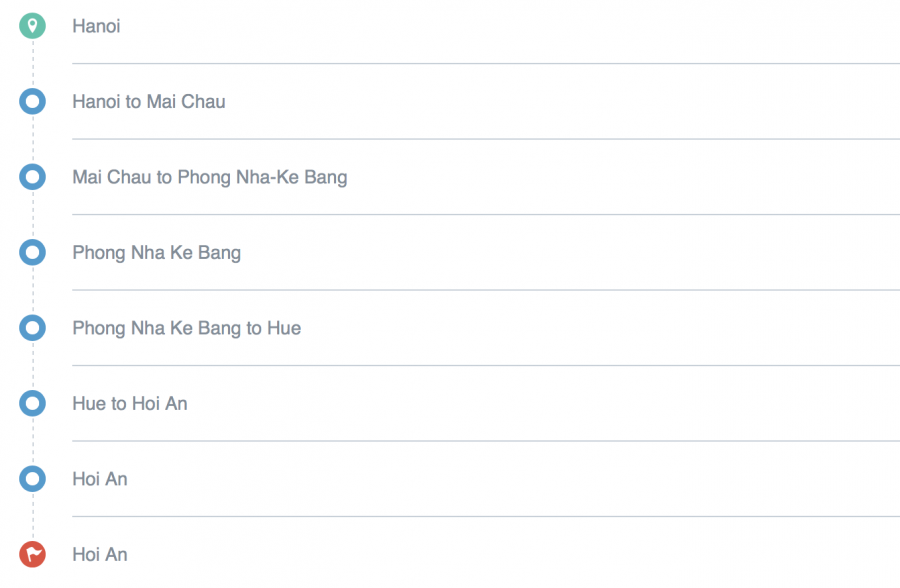Click the circle marker next to Phong Nha Ke Bang

(x=33, y=253)
